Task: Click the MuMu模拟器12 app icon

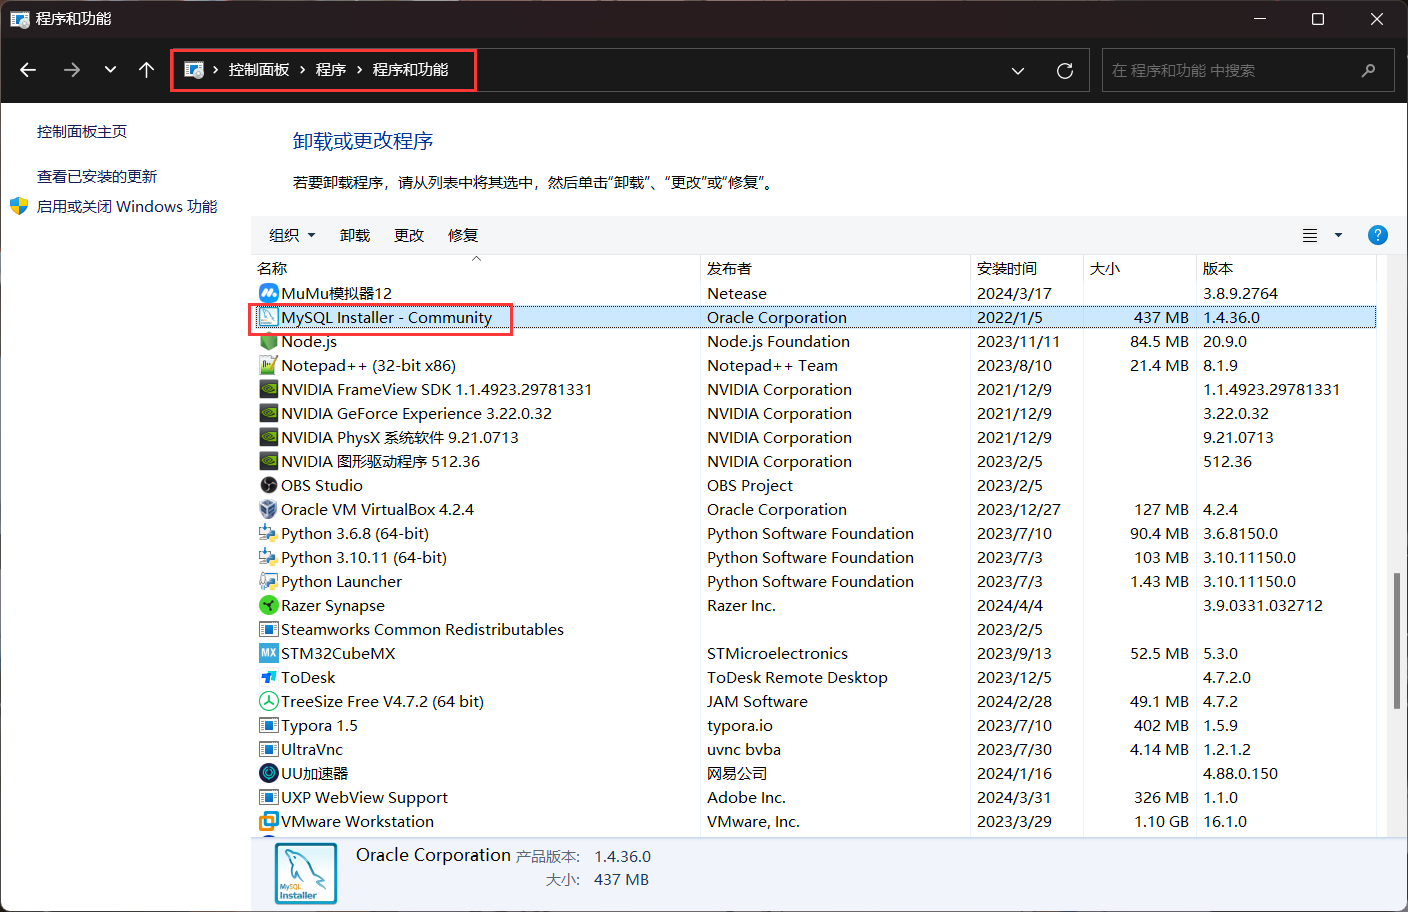Action: click(x=268, y=293)
